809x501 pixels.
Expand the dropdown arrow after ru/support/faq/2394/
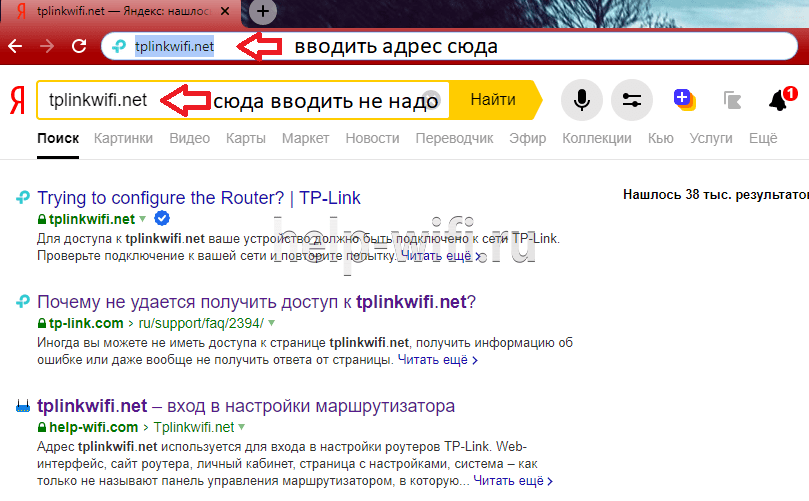(271, 323)
